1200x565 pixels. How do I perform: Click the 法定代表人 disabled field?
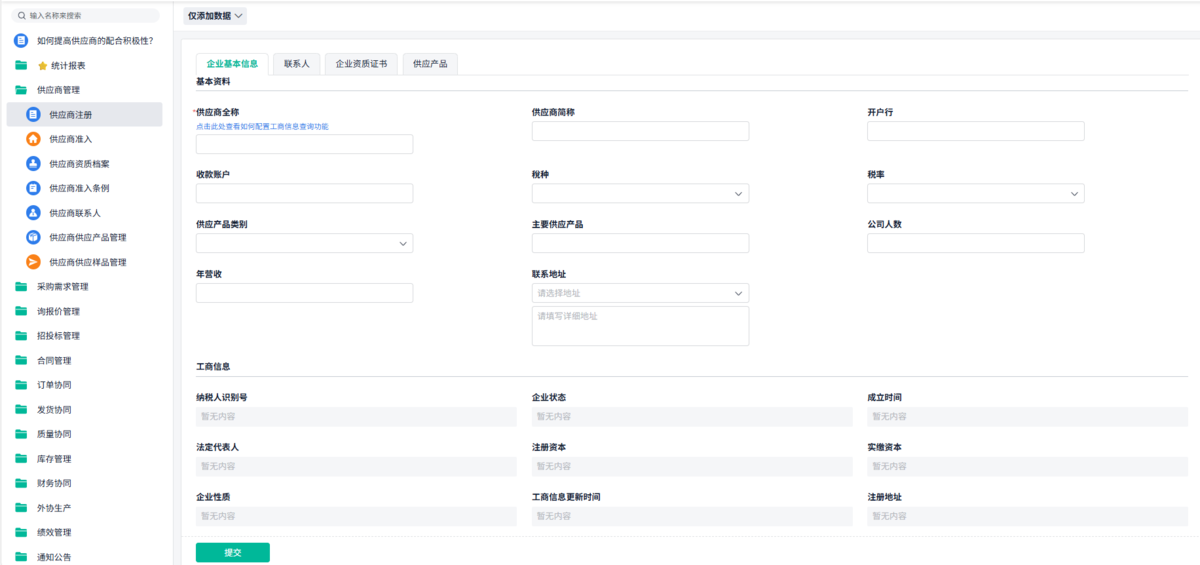pos(356,466)
